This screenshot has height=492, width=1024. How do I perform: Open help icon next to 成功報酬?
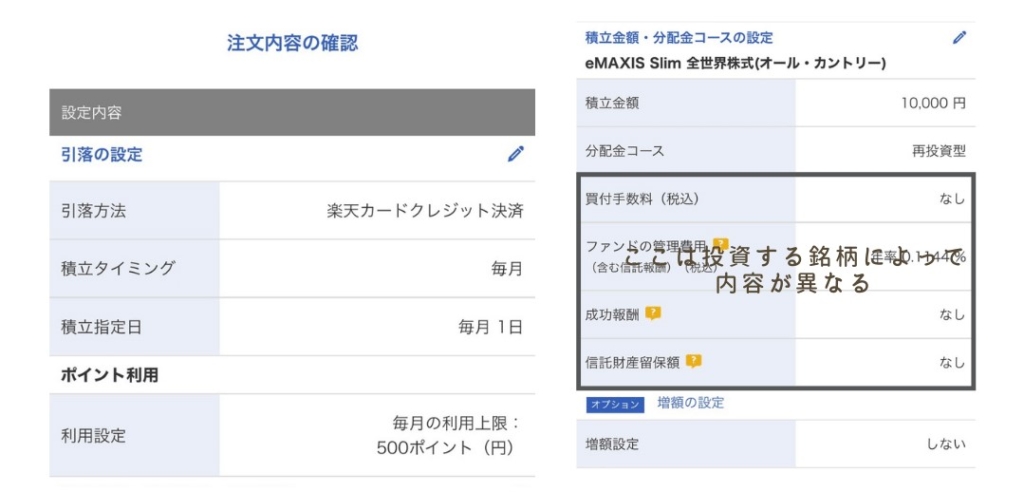point(653,314)
